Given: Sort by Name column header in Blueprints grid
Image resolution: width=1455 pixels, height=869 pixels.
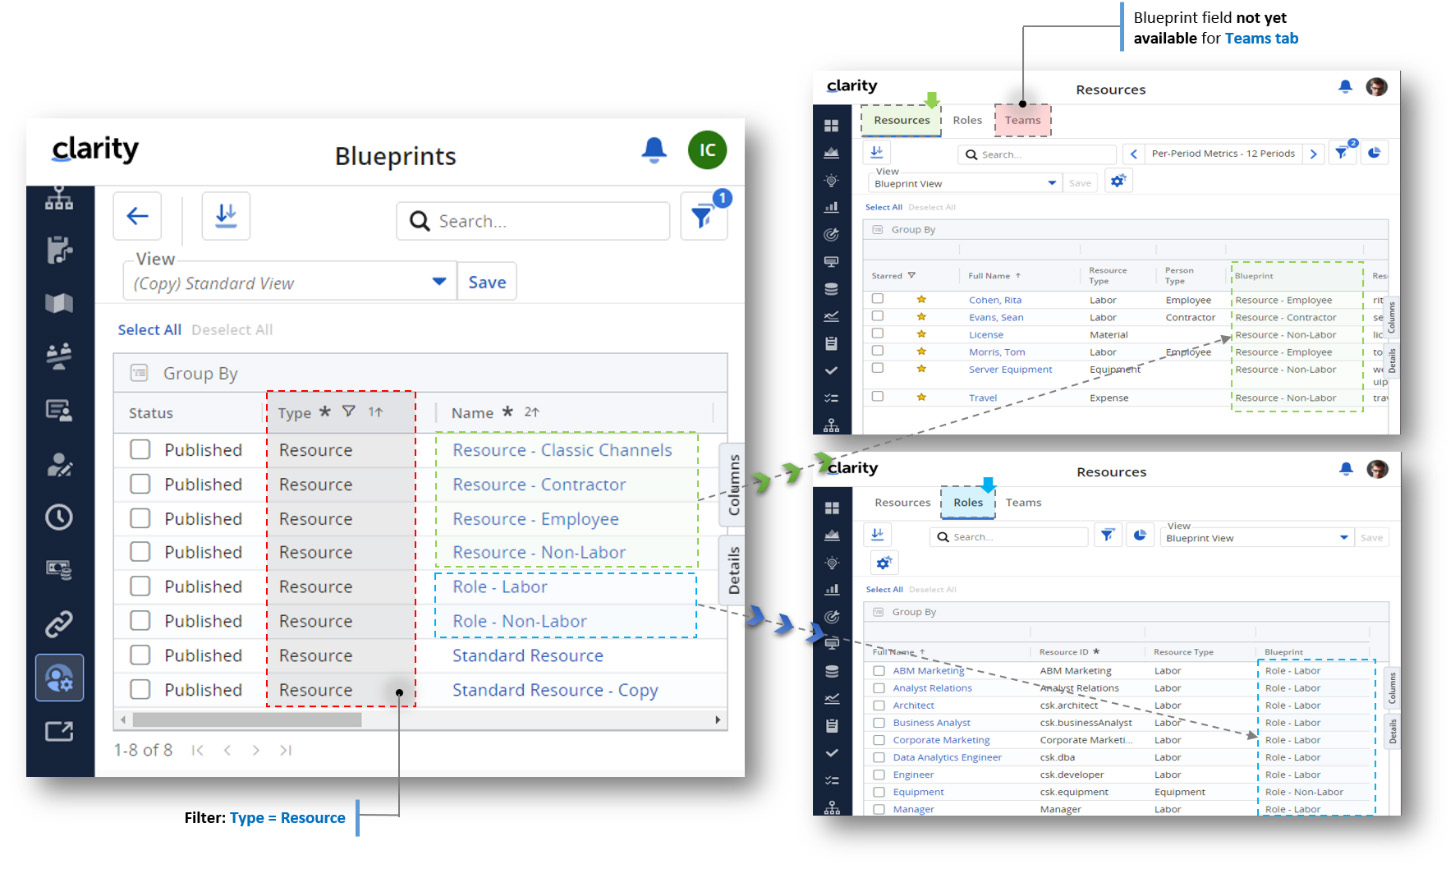Looking at the screenshot, I should click(x=472, y=412).
